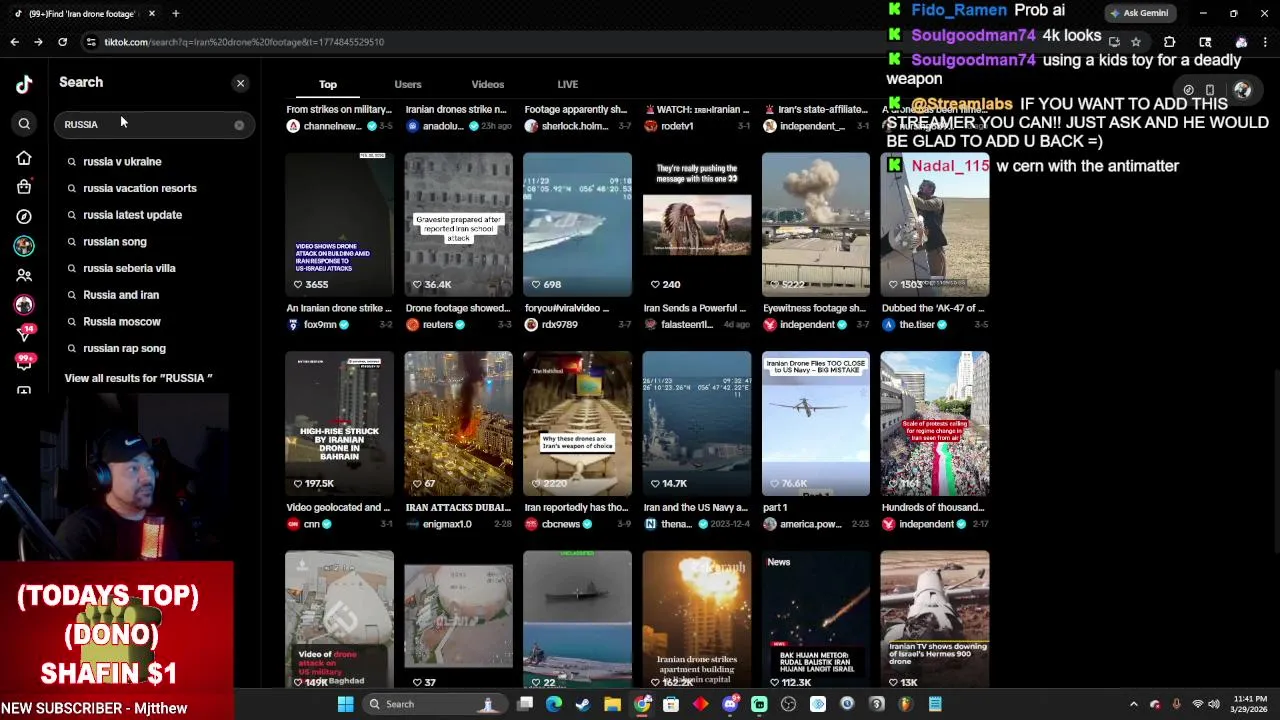1280x720 pixels.
Task: Clear the RUSSIA search text
Action: [x=239, y=125]
